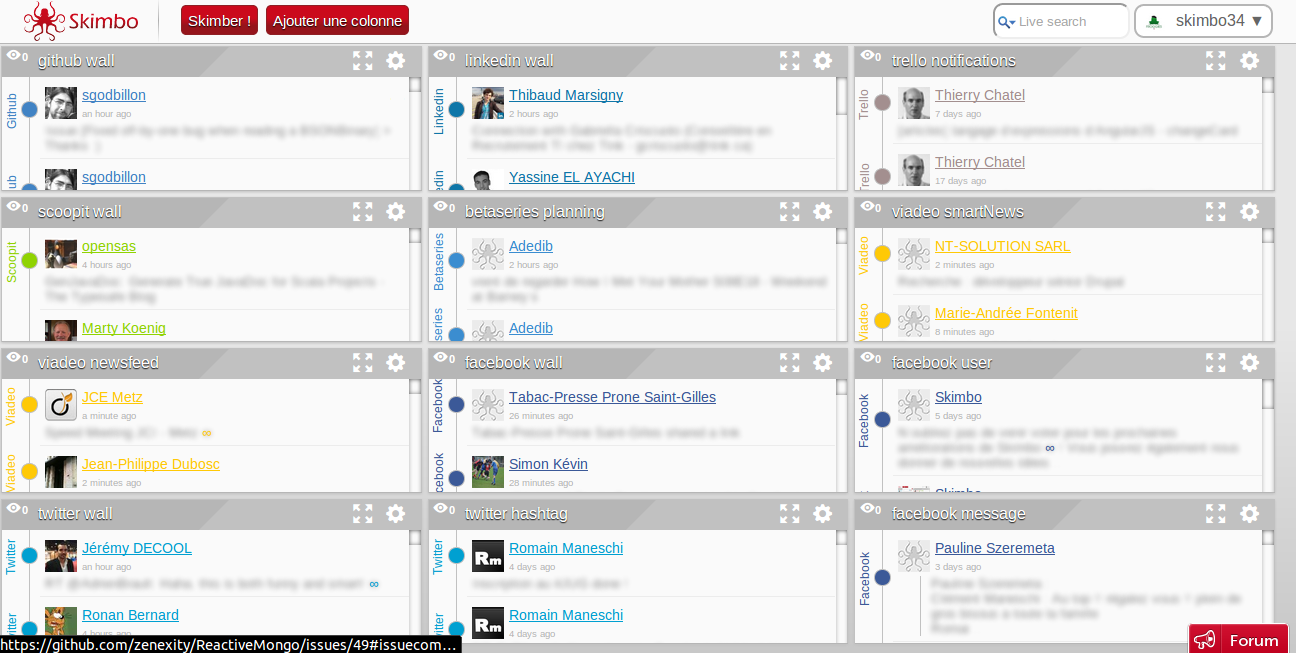Open settings gear of twitter wall
The image size is (1296, 653).
coord(396,514)
